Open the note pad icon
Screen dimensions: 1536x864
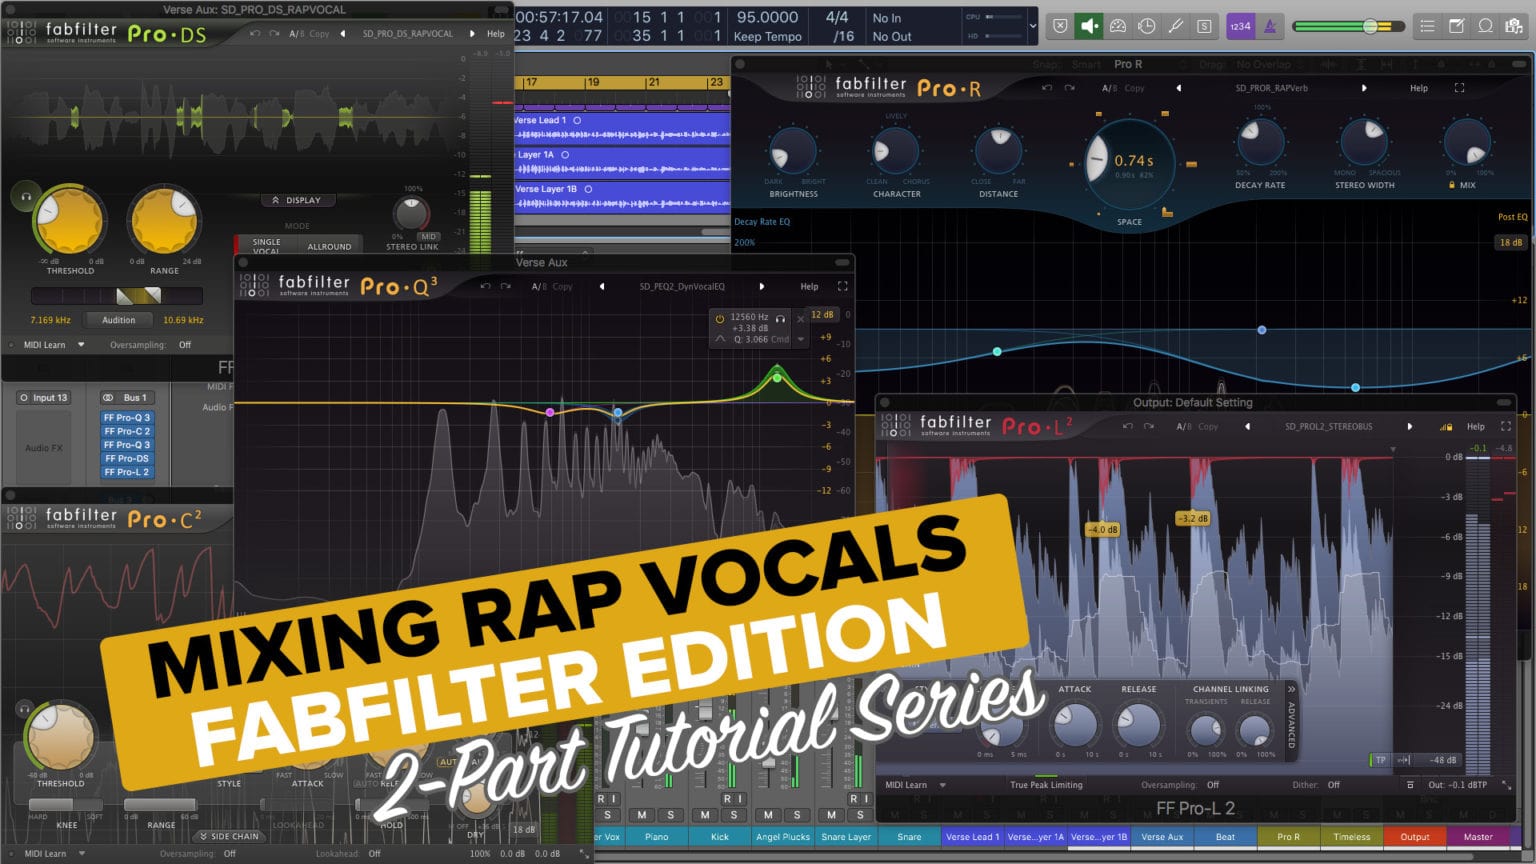[1456, 26]
